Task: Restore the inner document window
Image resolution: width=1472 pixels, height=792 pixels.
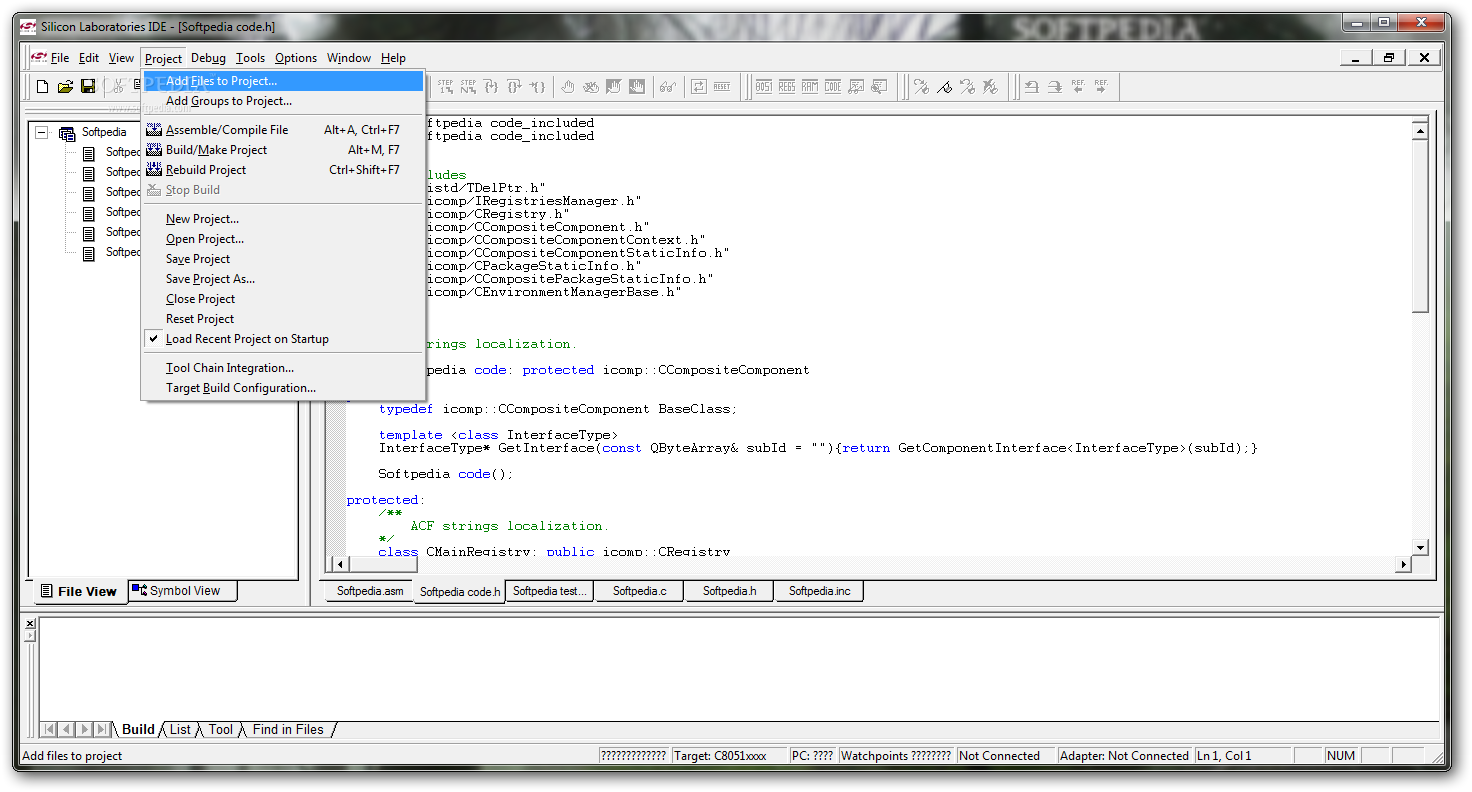Action: [x=1389, y=58]
